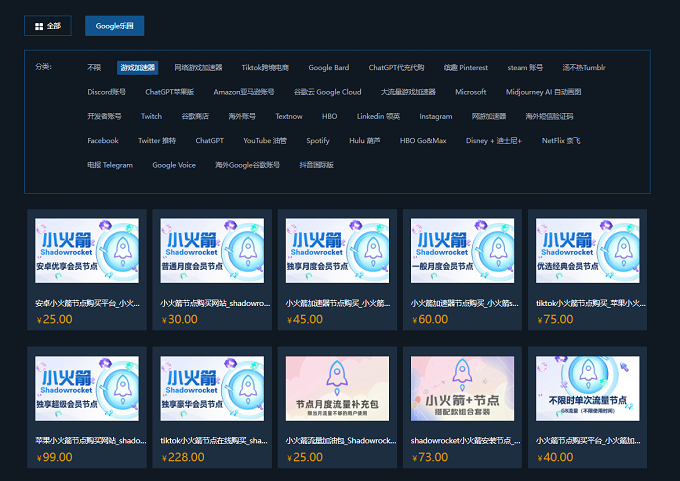Select the Spotify category
The height and width of the screenshot is (481, 680).
click(x=318, y=141)
